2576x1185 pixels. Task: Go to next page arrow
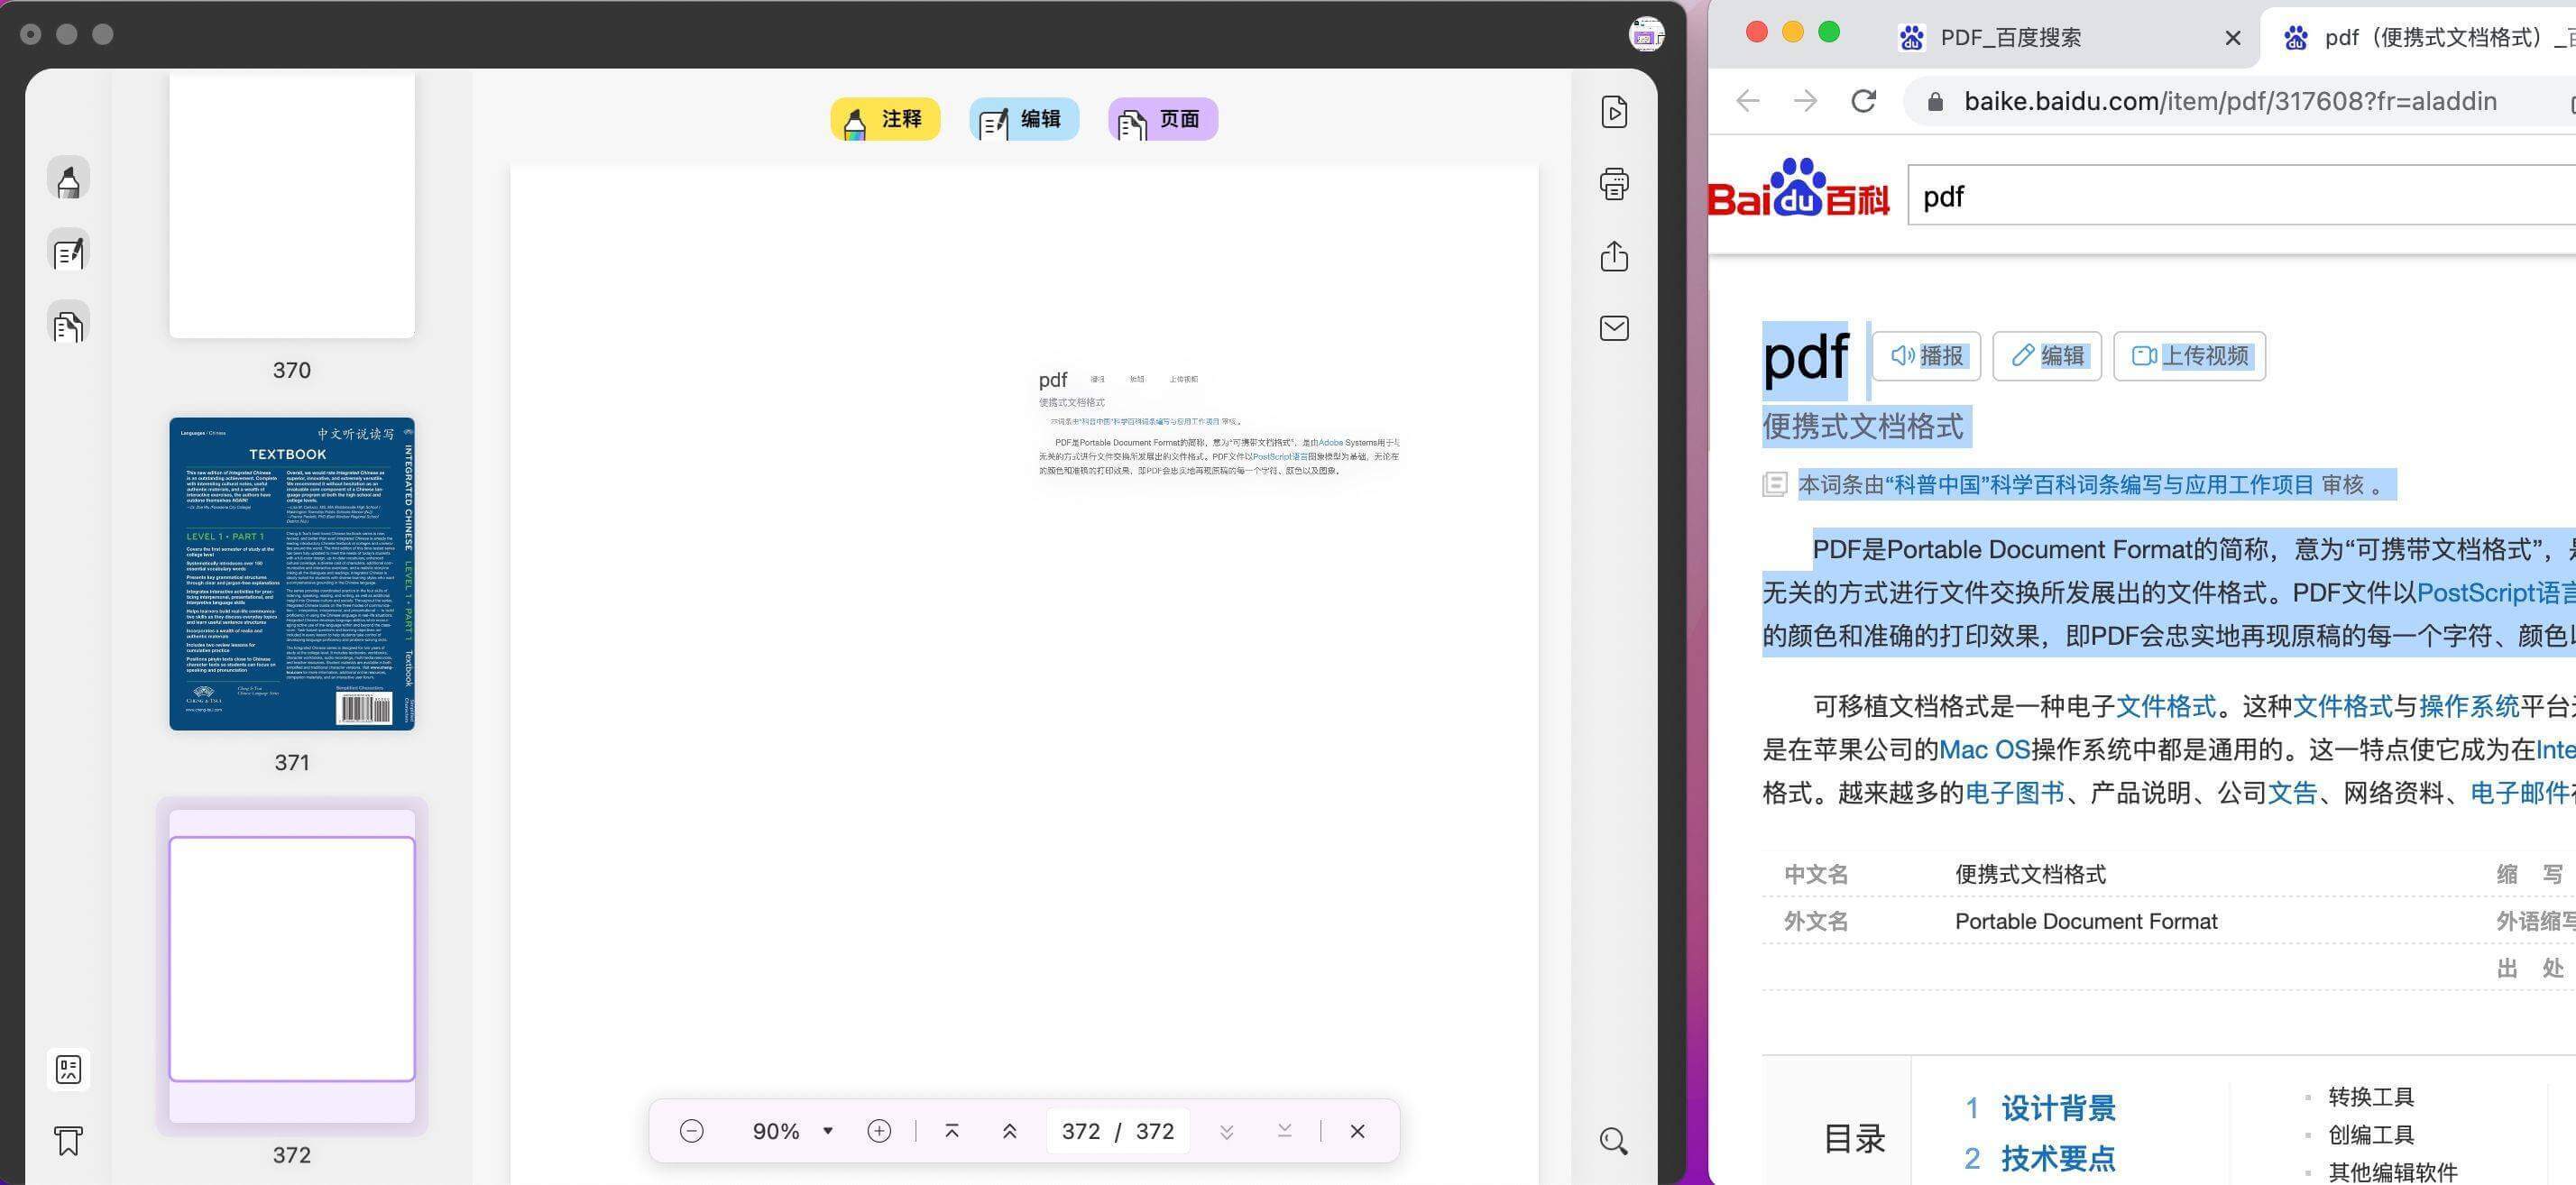click(x=1226, y=1131)
